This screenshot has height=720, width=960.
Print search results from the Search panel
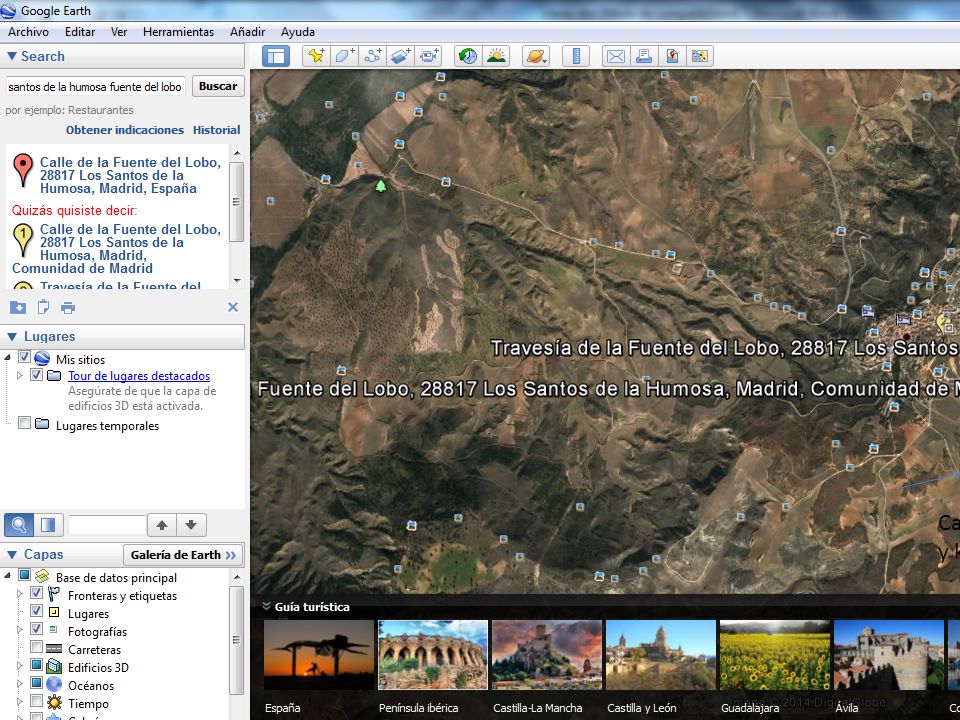click(x=68, y=307)
